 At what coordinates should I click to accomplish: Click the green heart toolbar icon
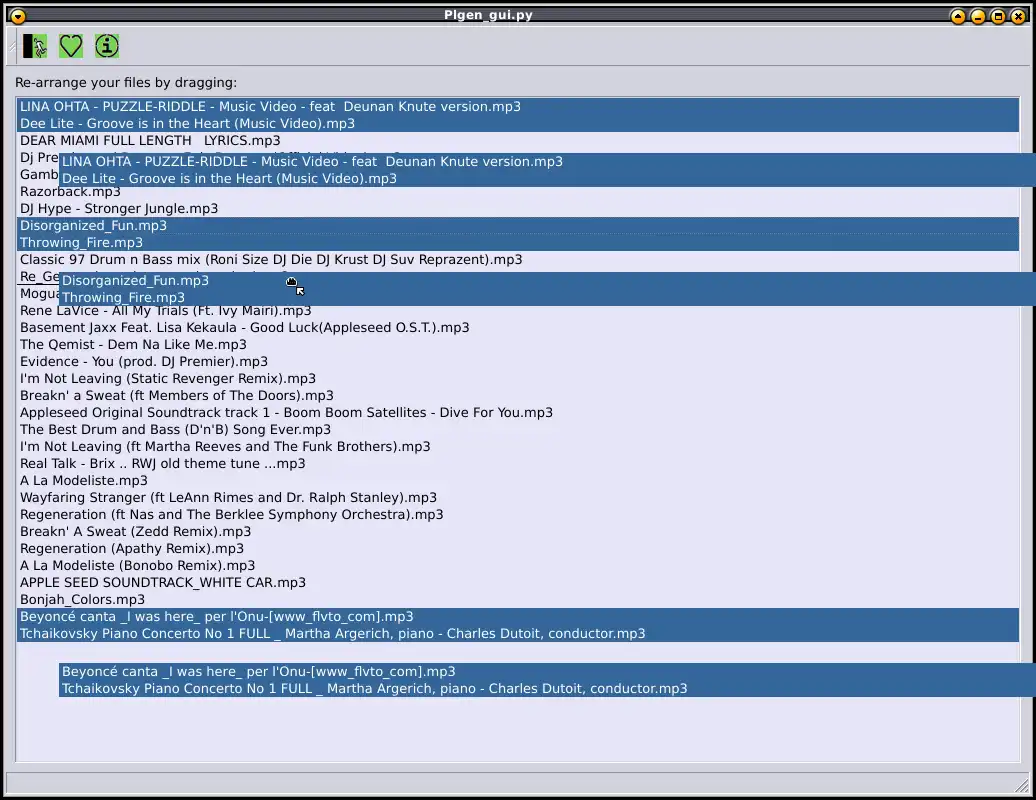click(71, 46)
